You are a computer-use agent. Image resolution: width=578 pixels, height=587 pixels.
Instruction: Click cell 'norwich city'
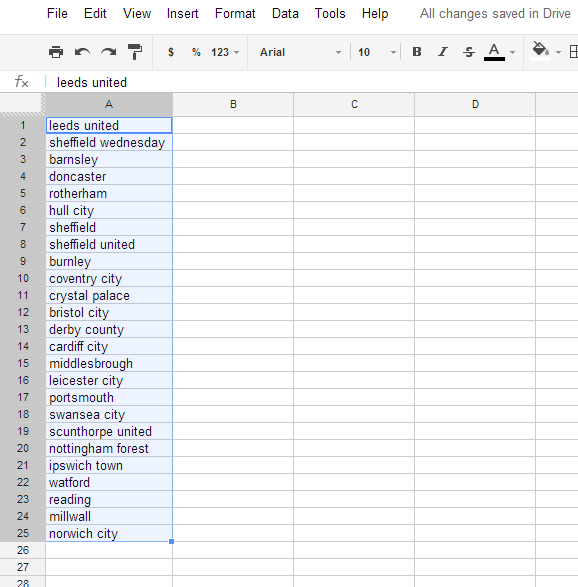click(x=109, y=533)
